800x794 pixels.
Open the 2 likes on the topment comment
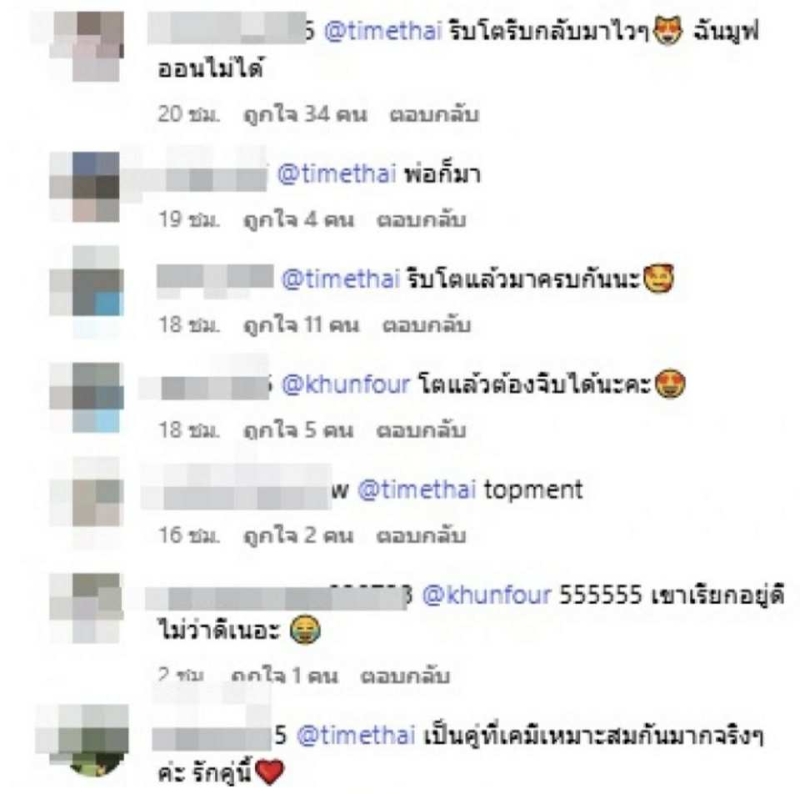(298, 536)
